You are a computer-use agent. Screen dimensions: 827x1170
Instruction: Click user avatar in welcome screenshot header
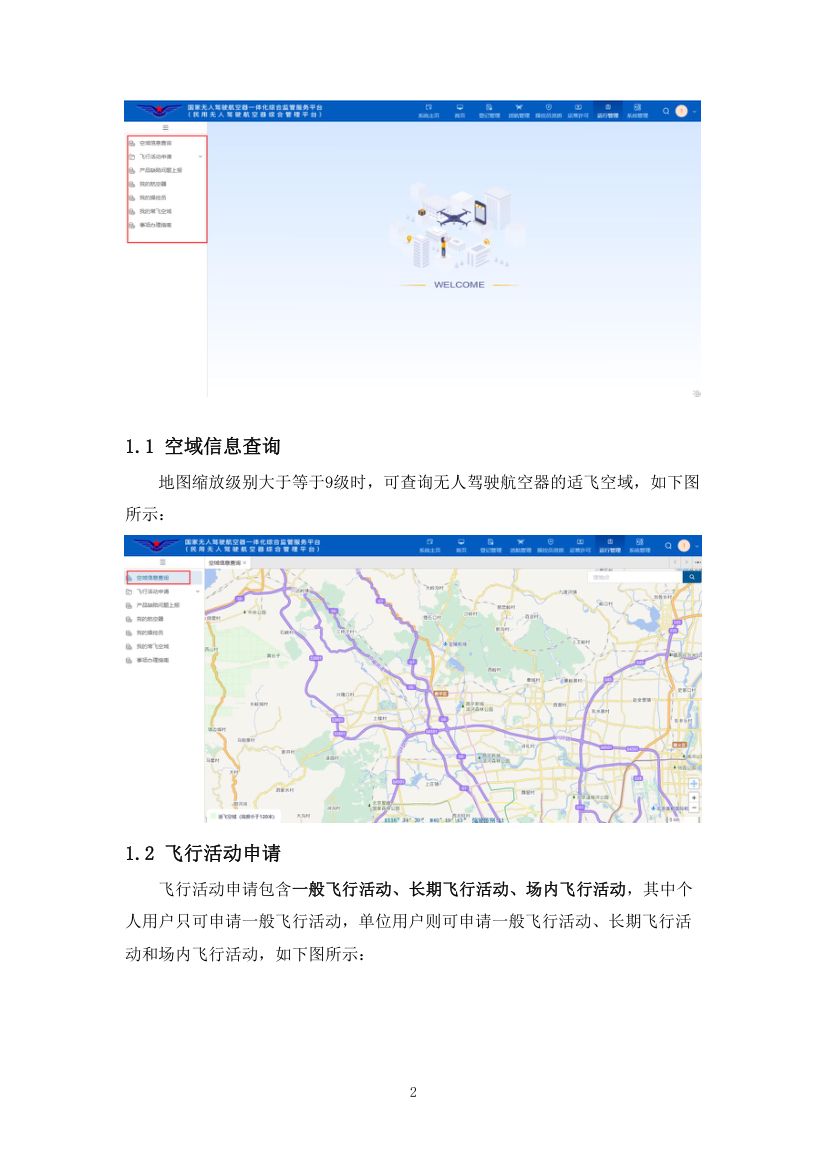coord(681,111)
